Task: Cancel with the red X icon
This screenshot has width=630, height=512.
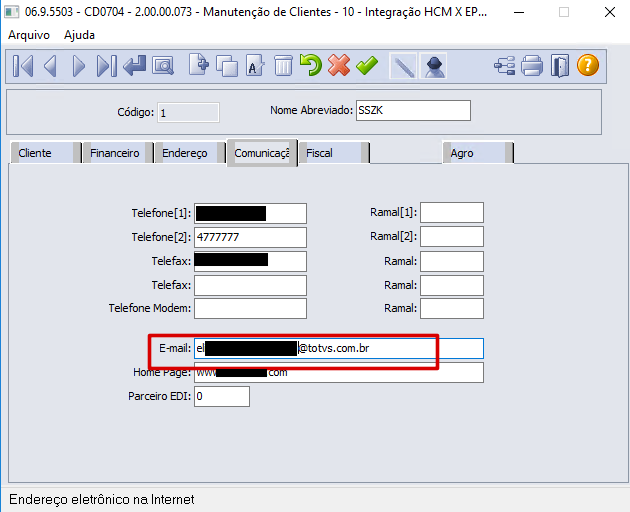Action: [x=339, y=65]
